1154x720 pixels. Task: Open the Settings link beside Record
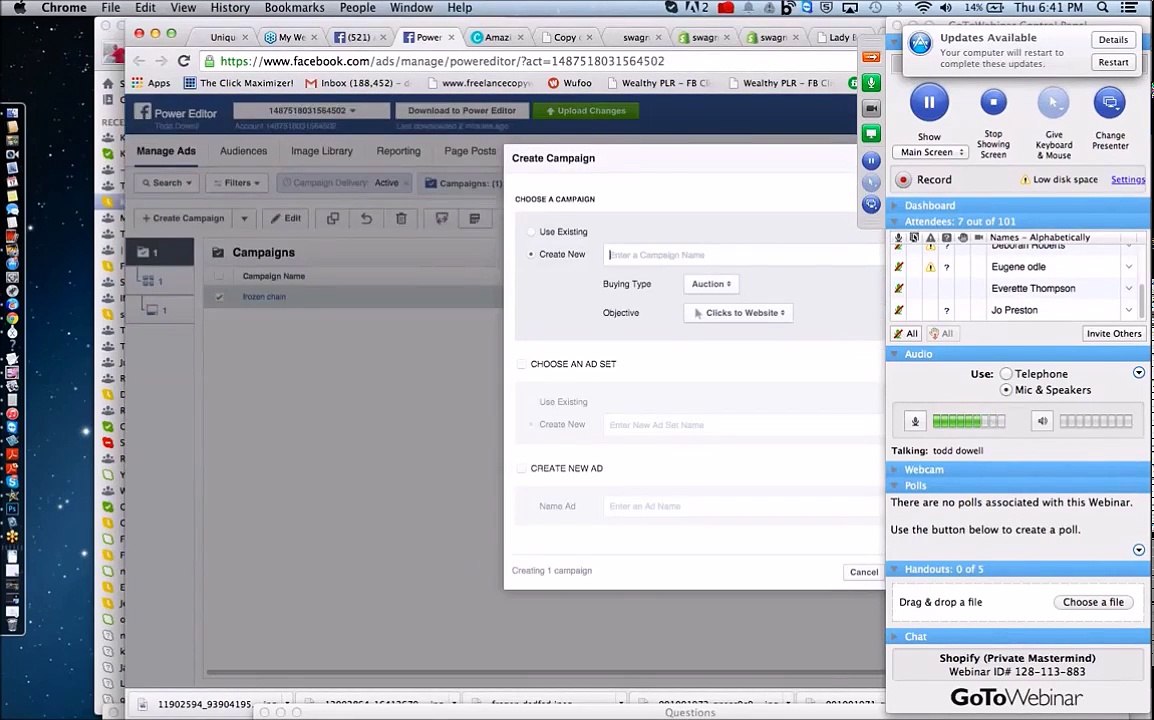(1128, 180)
